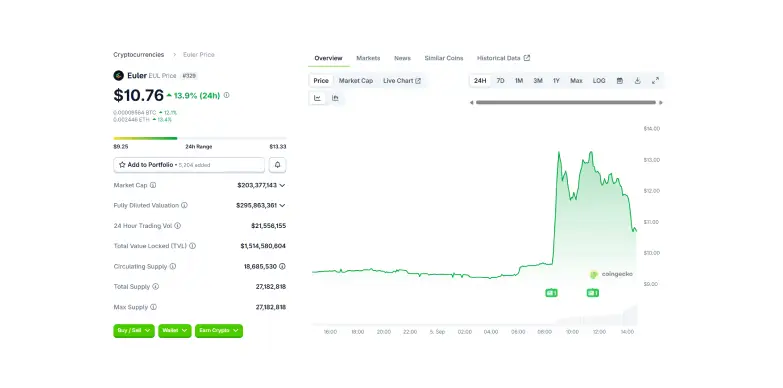This screenshot has height=388, width=783.
Task: Switch chart to Price view
Action: click(321, 80)
